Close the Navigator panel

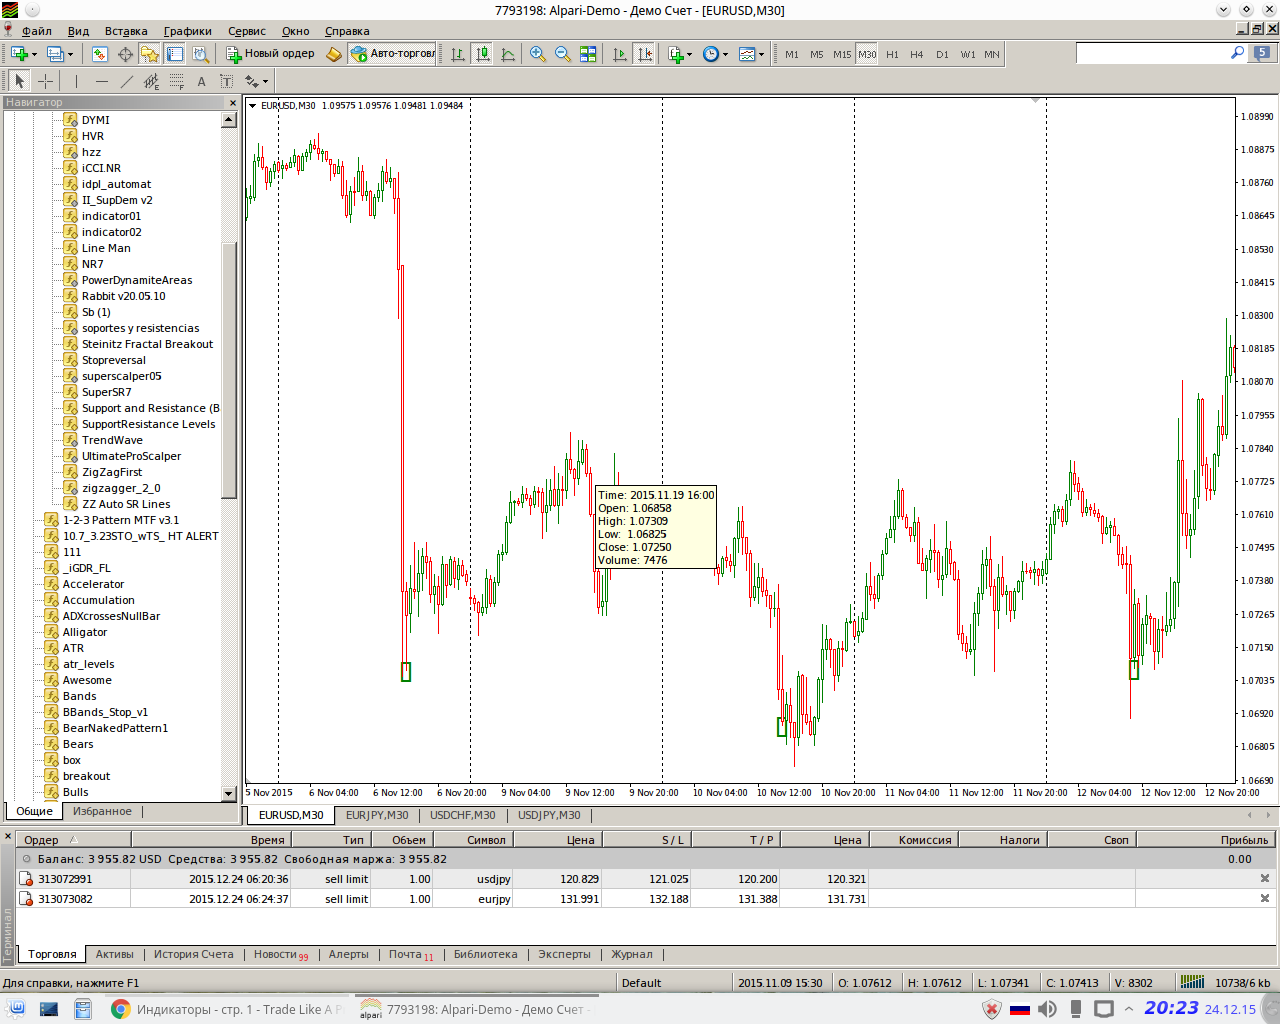[233, 102]
